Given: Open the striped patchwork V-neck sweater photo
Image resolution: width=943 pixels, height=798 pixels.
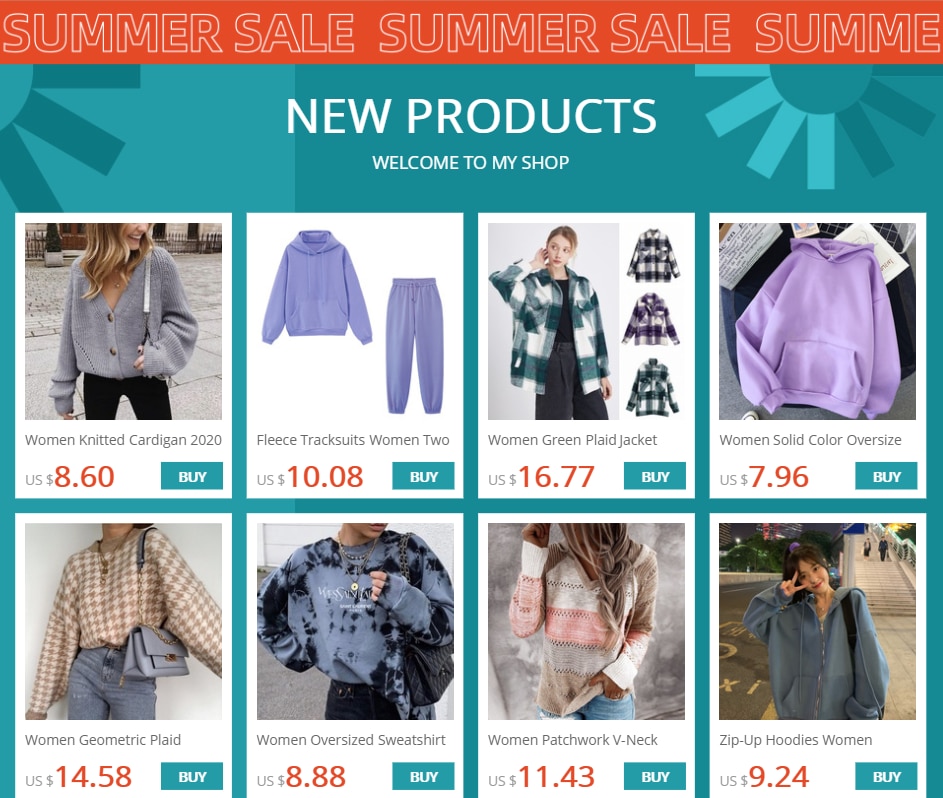Looking at the screenshot, I should click(x=586, y=621).
